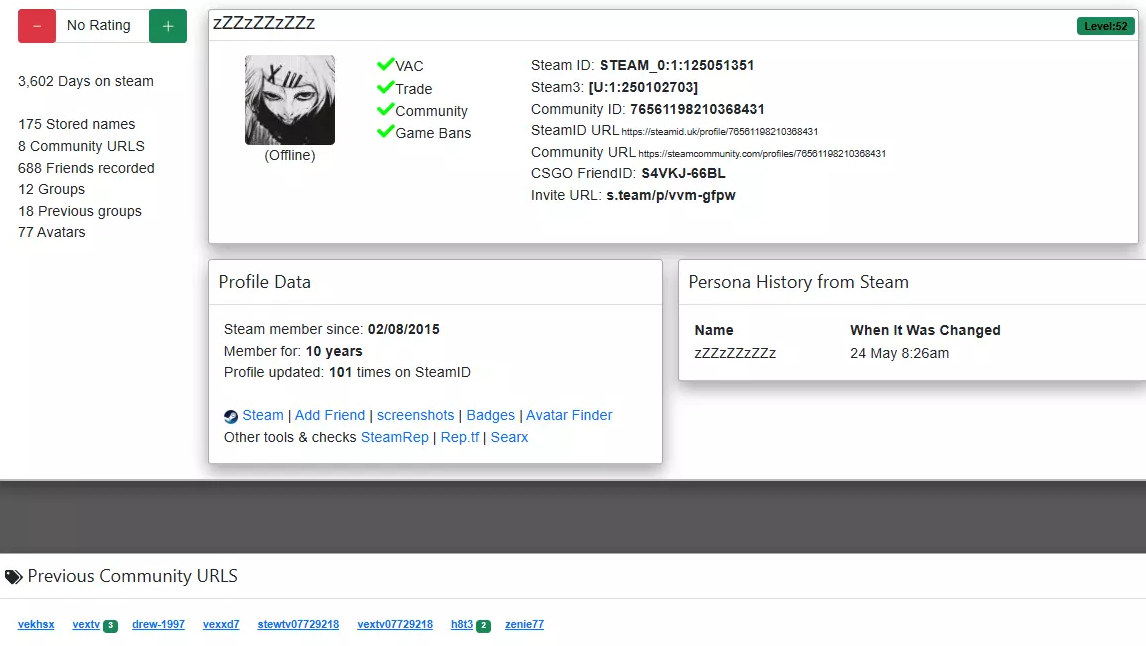Click the When It Was Changed column header
Screen dimensions: 1146x646
pyautogui.click(x=925, y=330)
